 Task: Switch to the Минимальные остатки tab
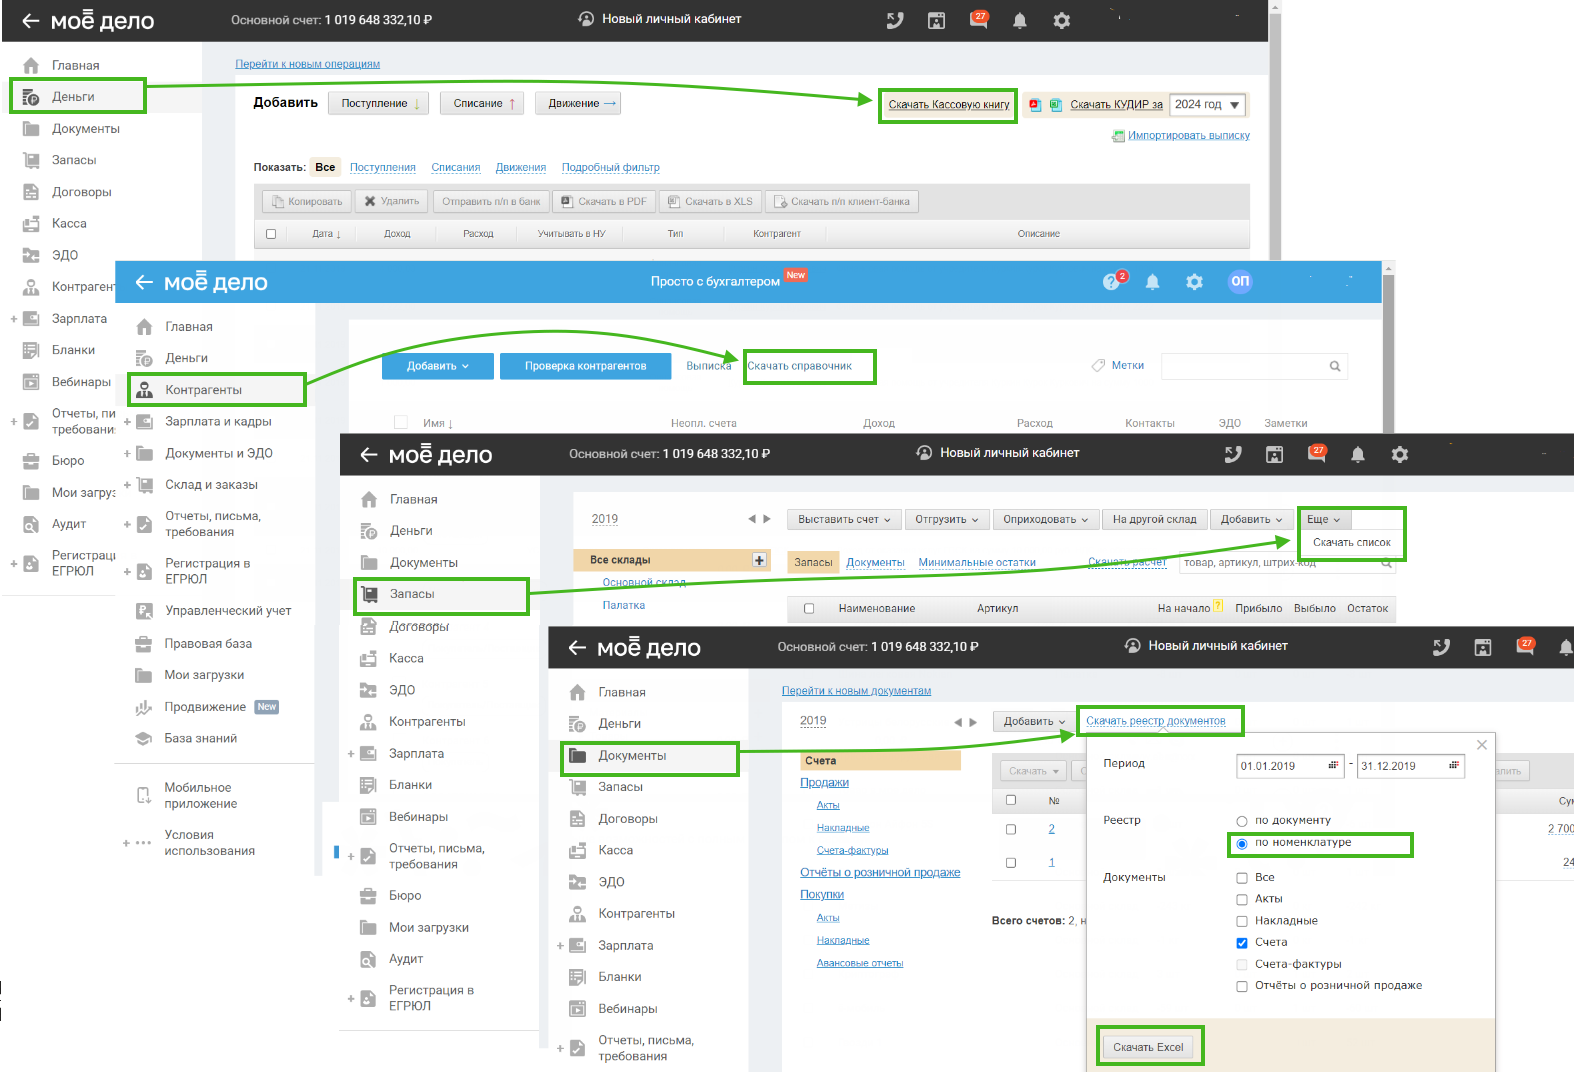pyautogui.click(x=977, y=563)
